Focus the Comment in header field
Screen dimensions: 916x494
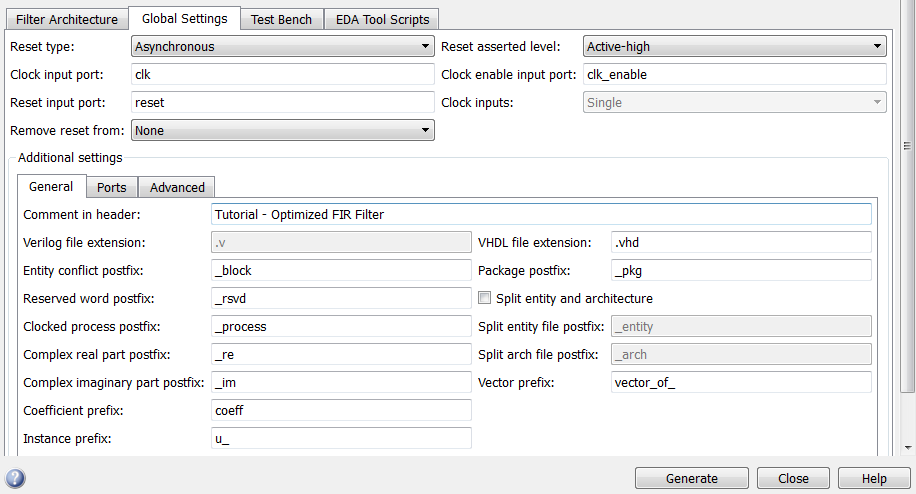point(541,214)
